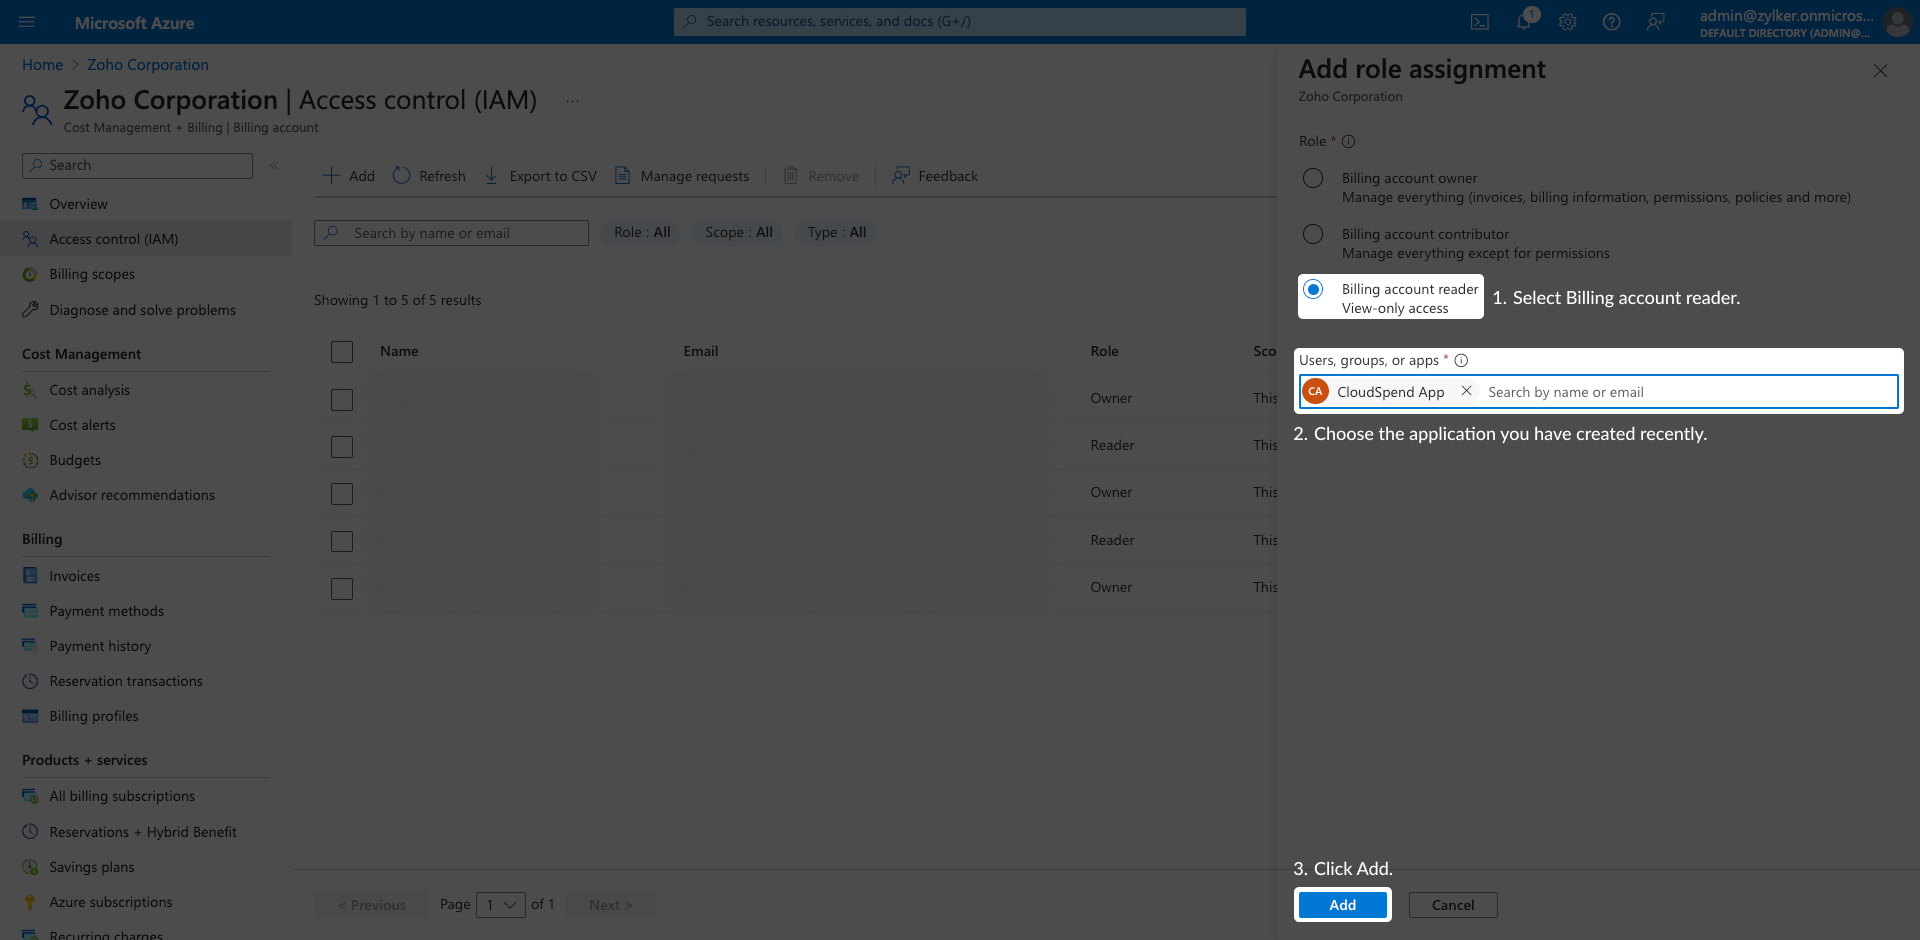The image size is (1920, 940).
Task: Click the Add toolbar command
Action: (x=349, y=176)
